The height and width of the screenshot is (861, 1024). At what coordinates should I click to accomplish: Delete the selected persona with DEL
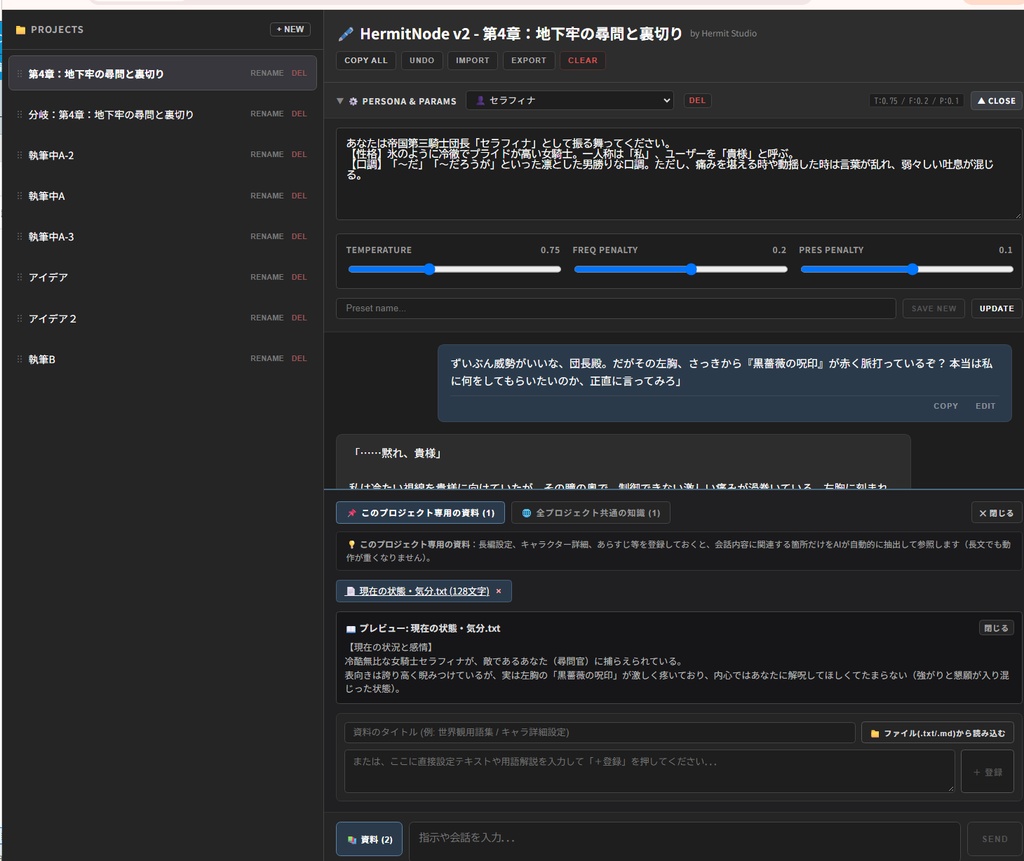click(697, 101)
